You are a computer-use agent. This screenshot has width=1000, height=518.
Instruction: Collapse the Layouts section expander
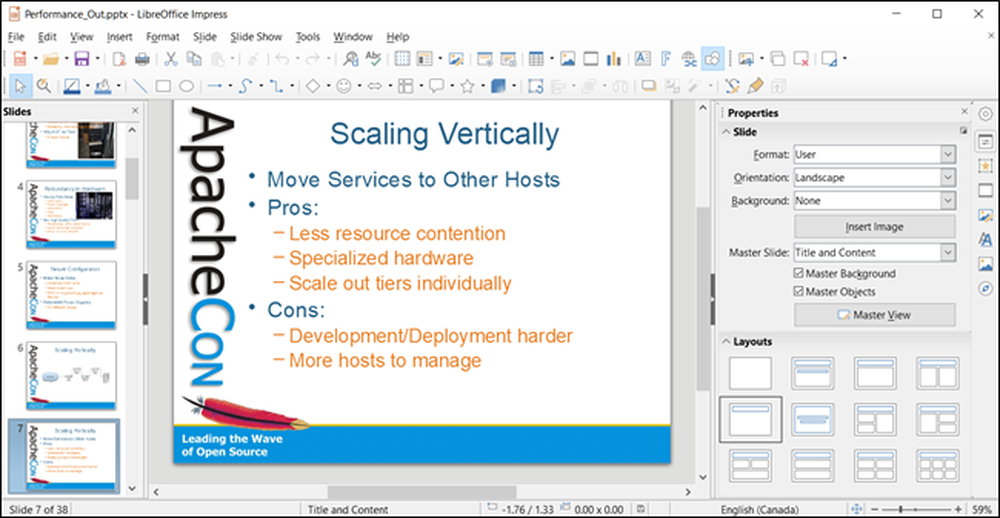click(x=726, y=341)
